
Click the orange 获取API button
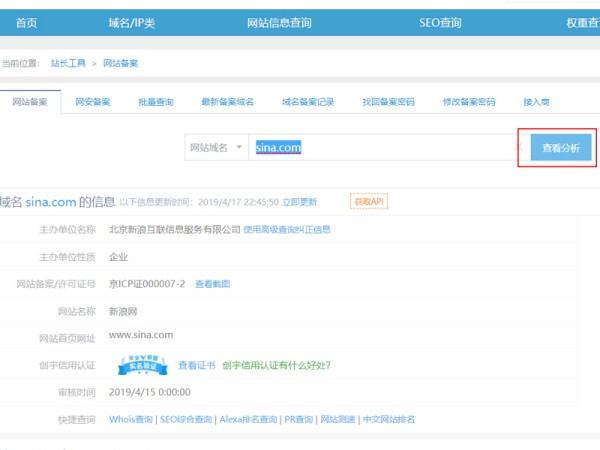[x=368, y=201]
